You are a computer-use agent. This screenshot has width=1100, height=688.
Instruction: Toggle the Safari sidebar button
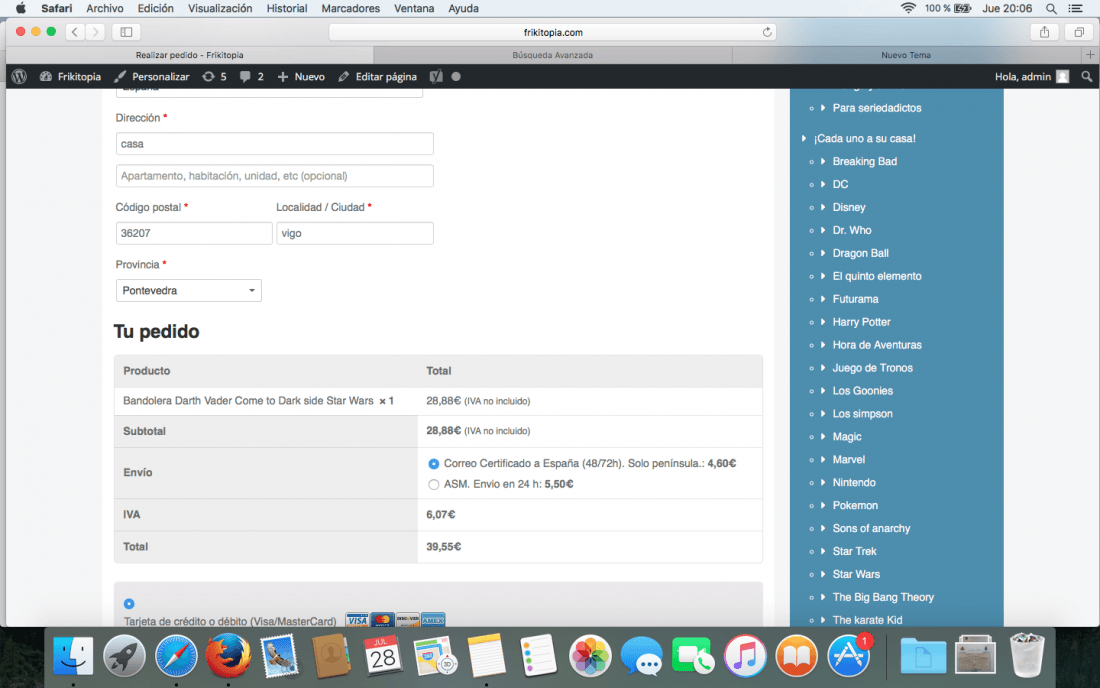(x=126, y=32)
